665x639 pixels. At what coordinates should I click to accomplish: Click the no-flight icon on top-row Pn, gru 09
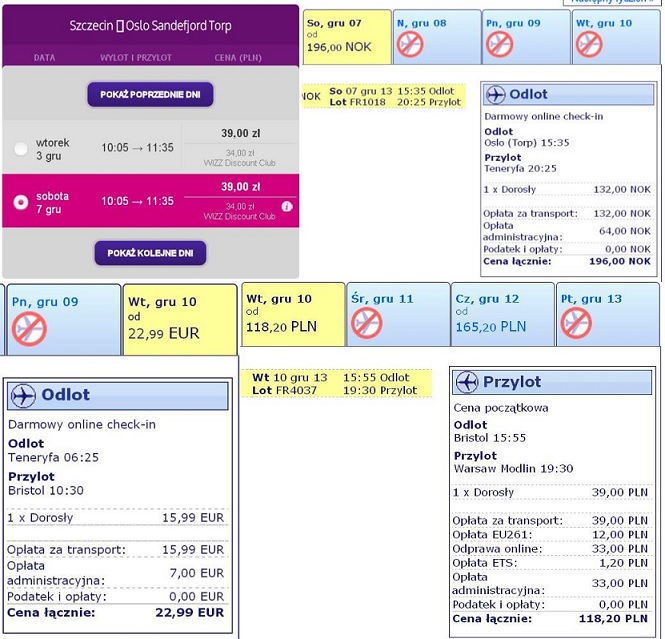(x=500, y=44)
